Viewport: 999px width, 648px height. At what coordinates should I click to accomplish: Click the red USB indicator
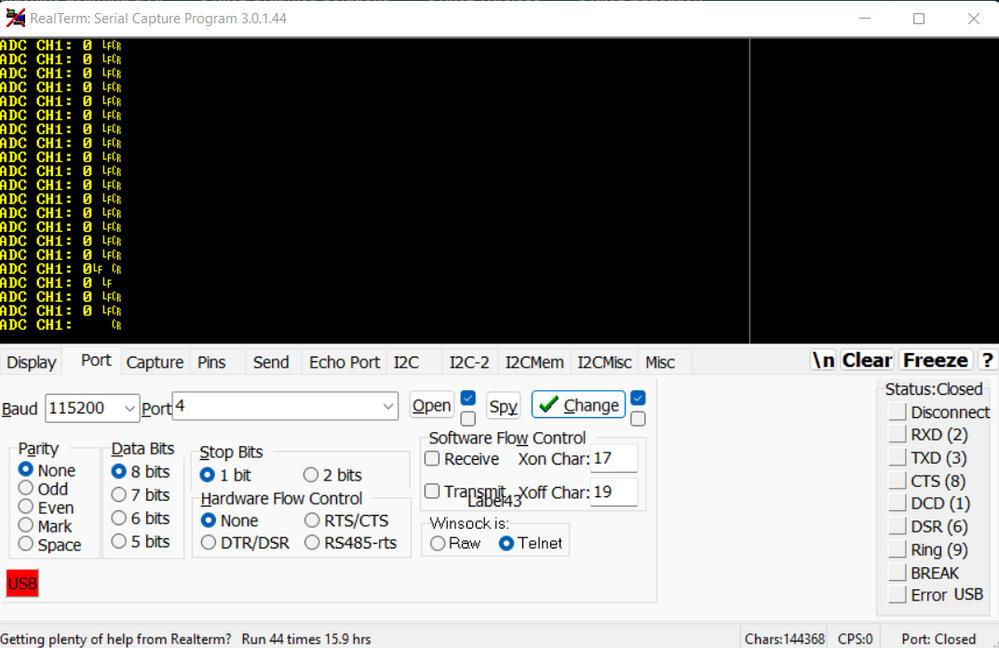[22, 584]
